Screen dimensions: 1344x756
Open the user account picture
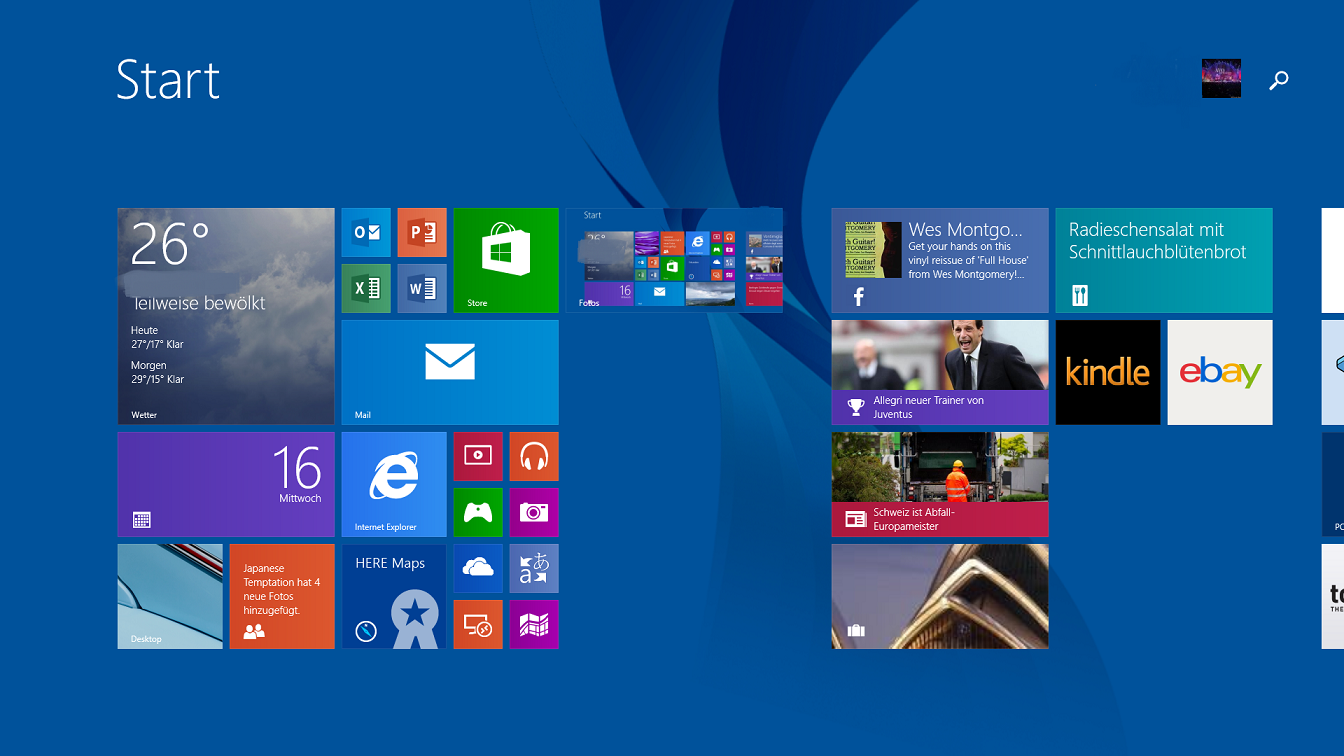[1221, 78]
